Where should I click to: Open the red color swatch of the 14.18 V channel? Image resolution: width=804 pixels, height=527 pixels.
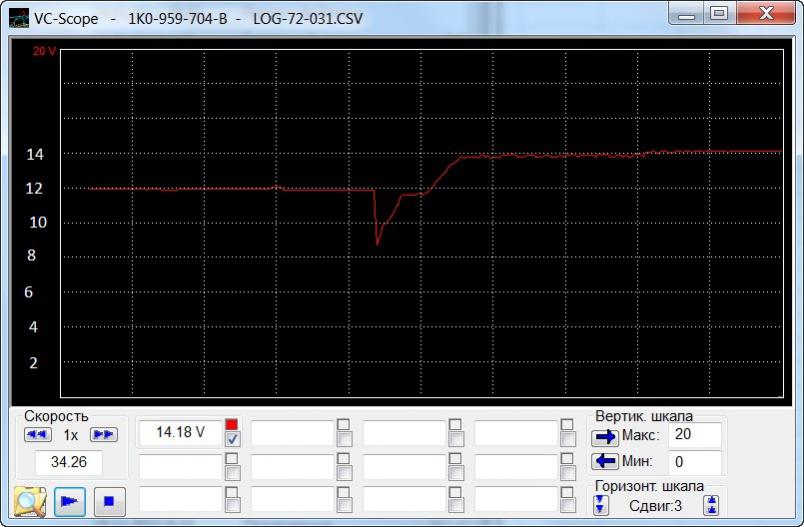click(x=232, y=424)
